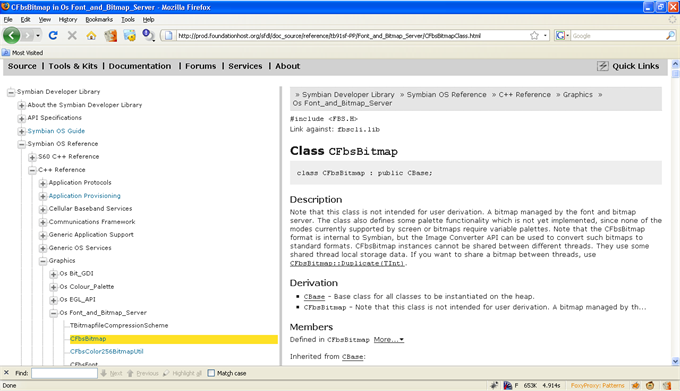Expand the More... members dropdown

click(389, 339)
